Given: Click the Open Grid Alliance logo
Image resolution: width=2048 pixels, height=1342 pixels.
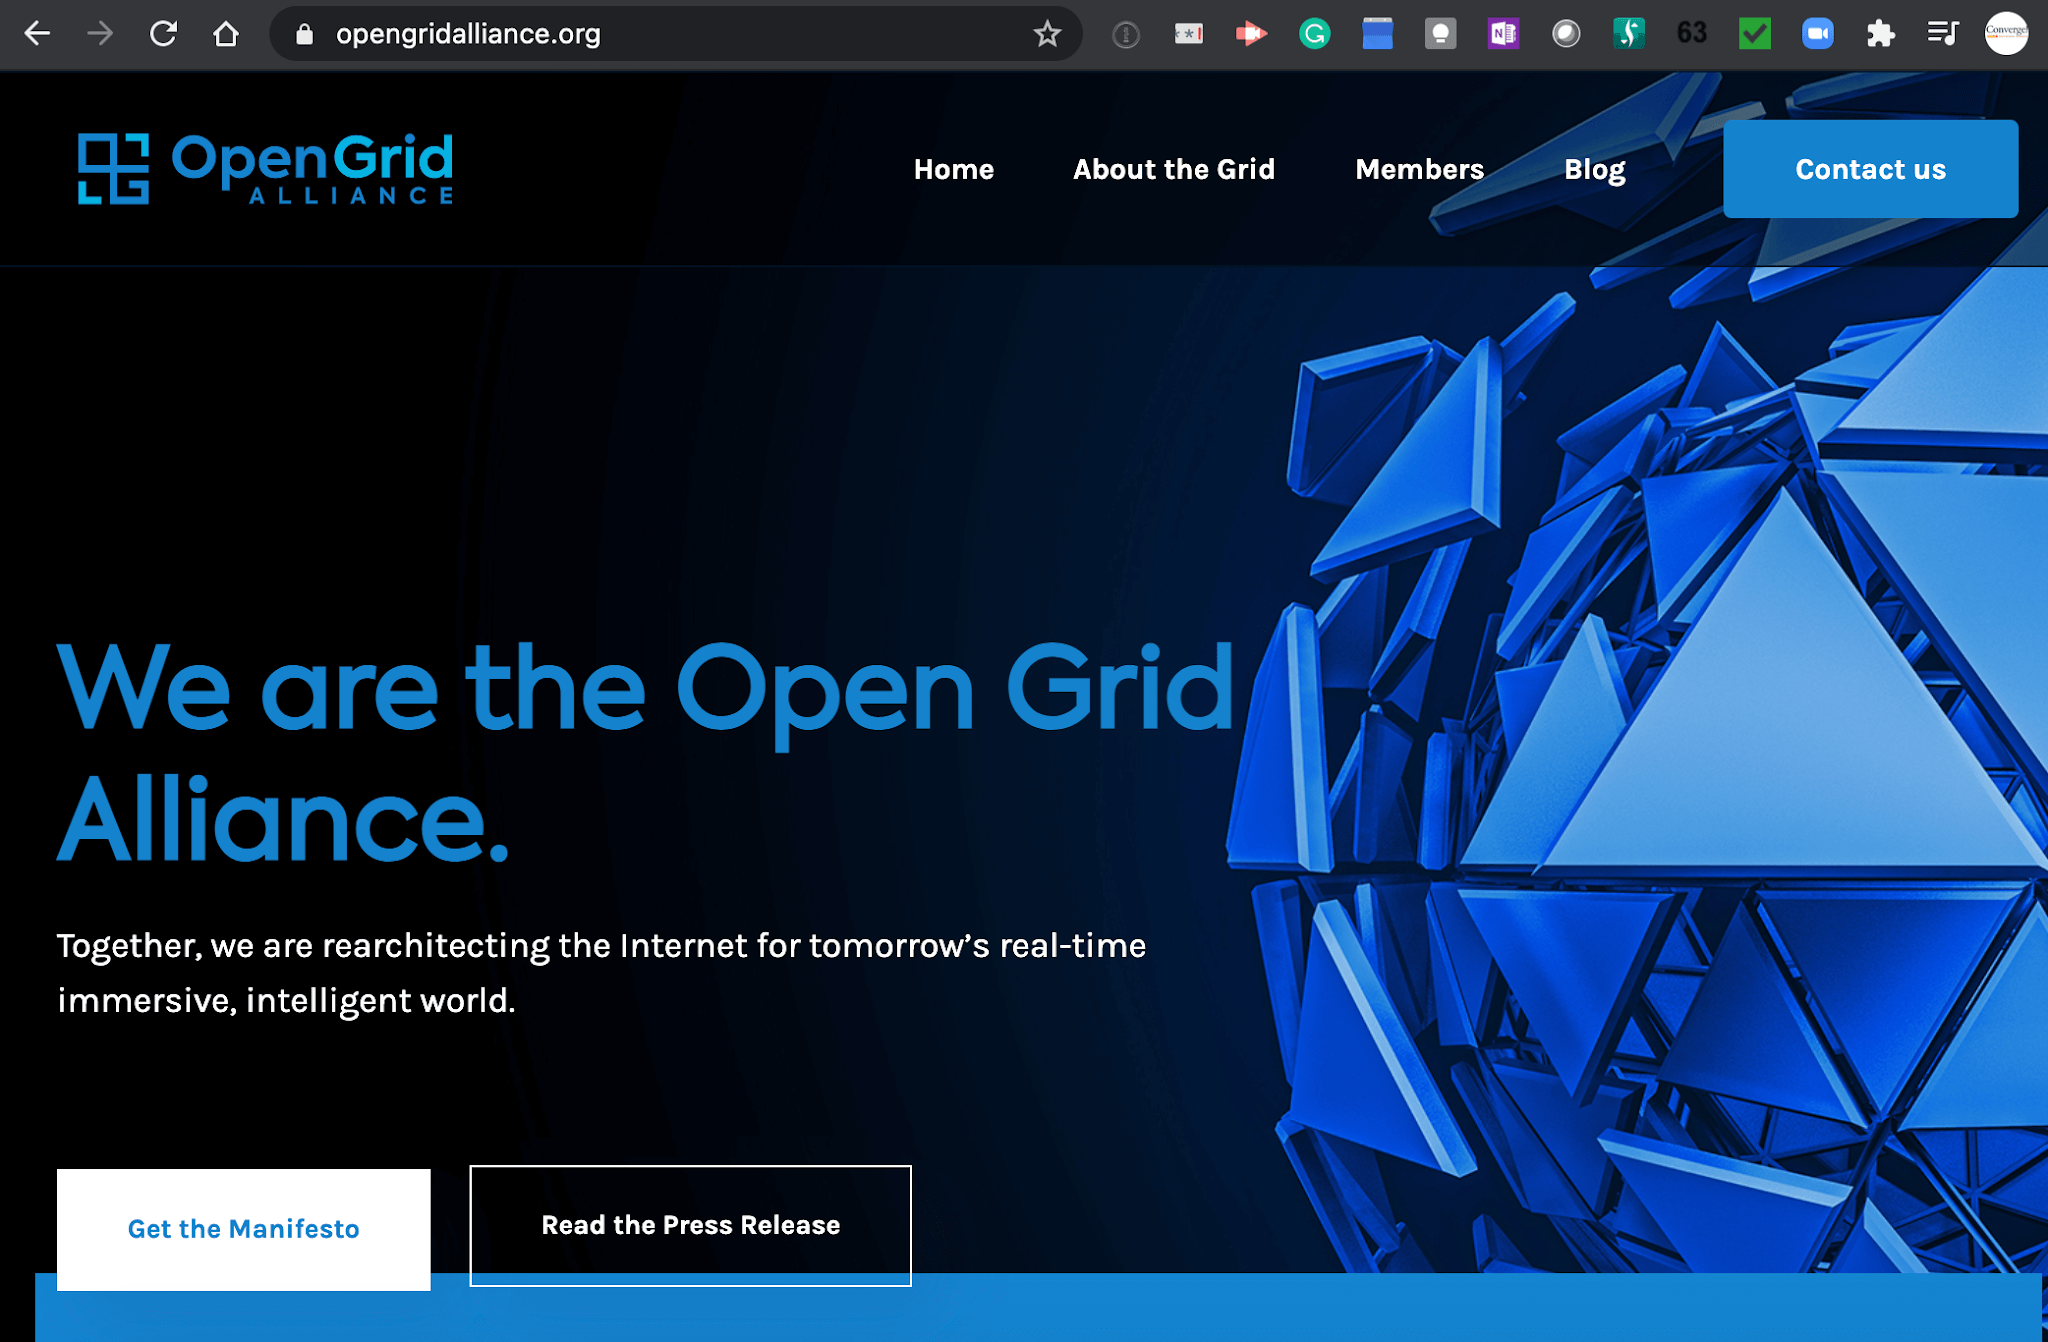Looking at the screenshot, I should pyautogui.click(x=263, y=169).
